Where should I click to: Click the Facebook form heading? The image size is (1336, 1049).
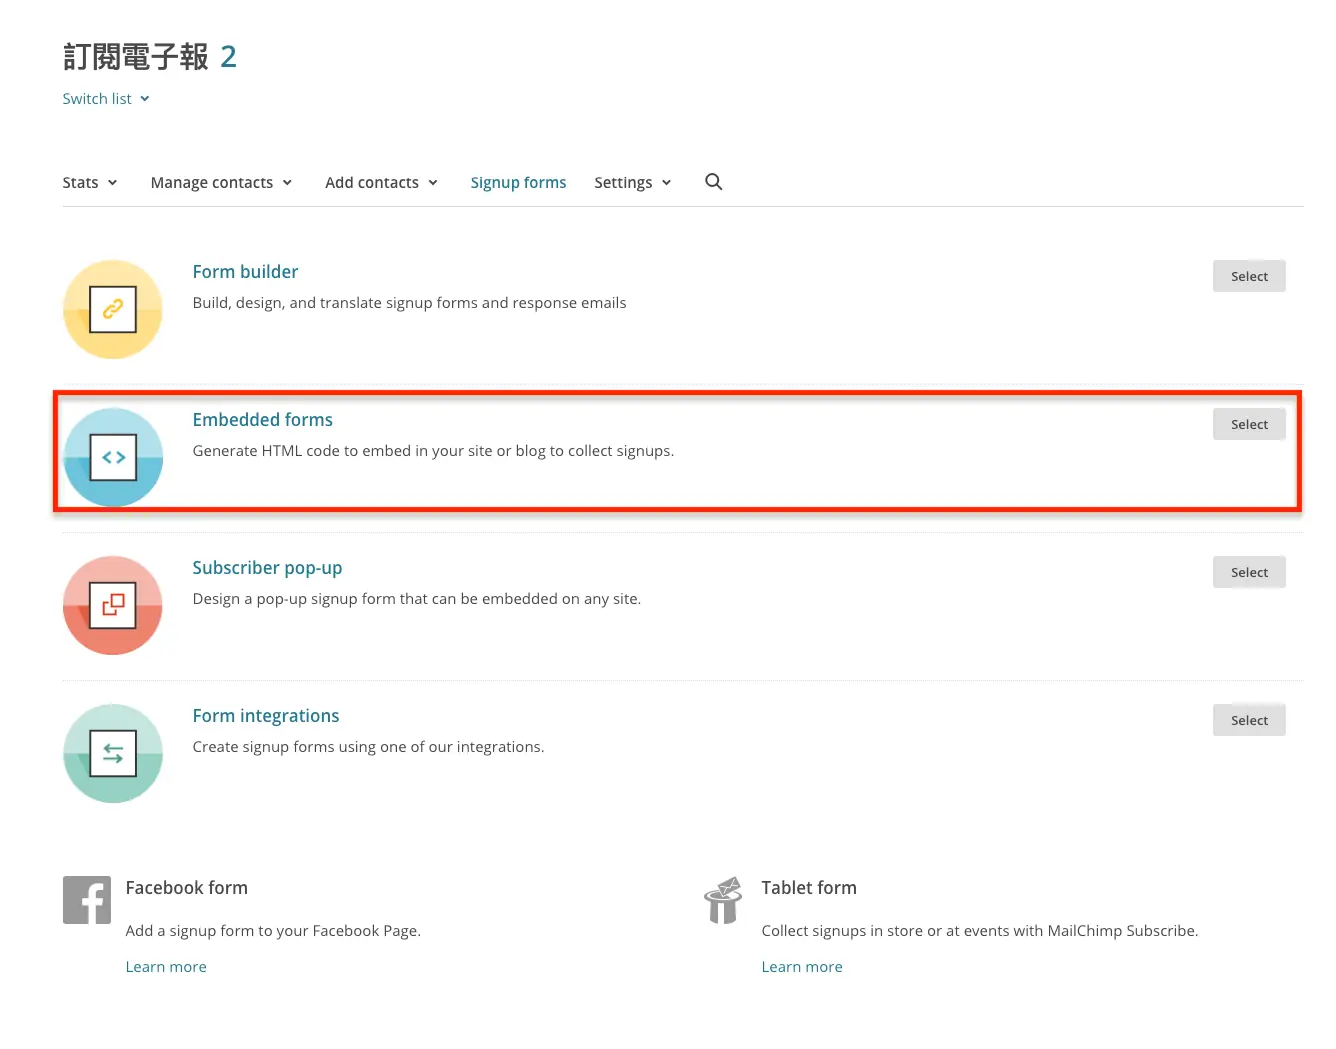coord(187,888)
